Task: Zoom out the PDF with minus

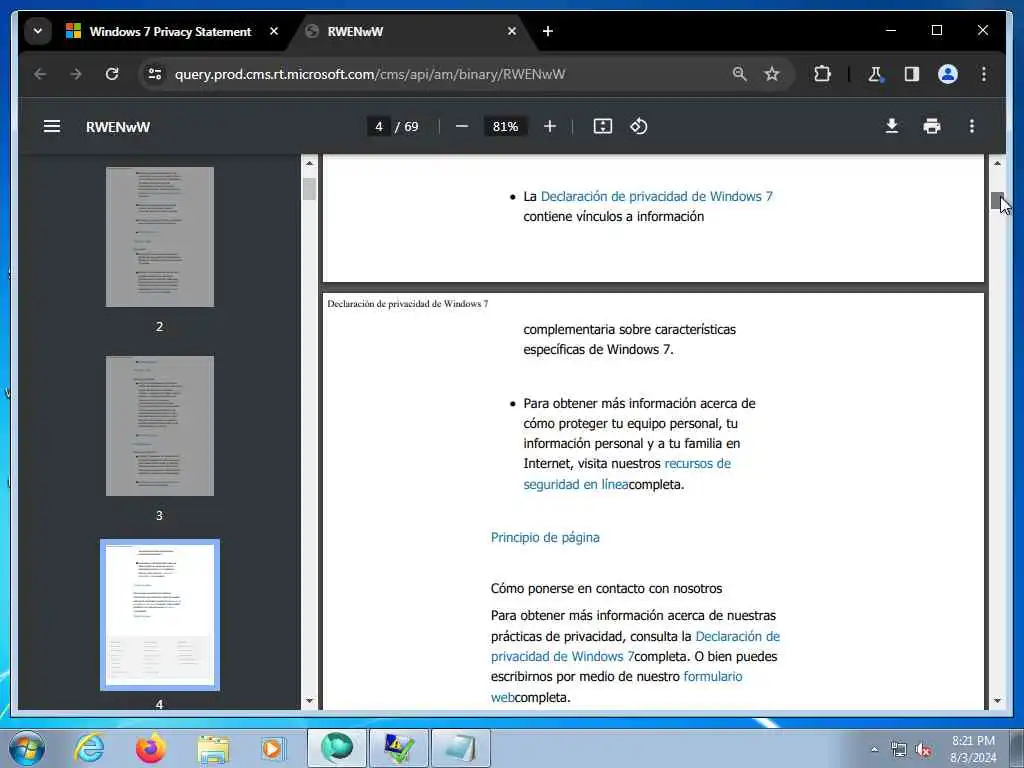Action: (x=462, y=126)
